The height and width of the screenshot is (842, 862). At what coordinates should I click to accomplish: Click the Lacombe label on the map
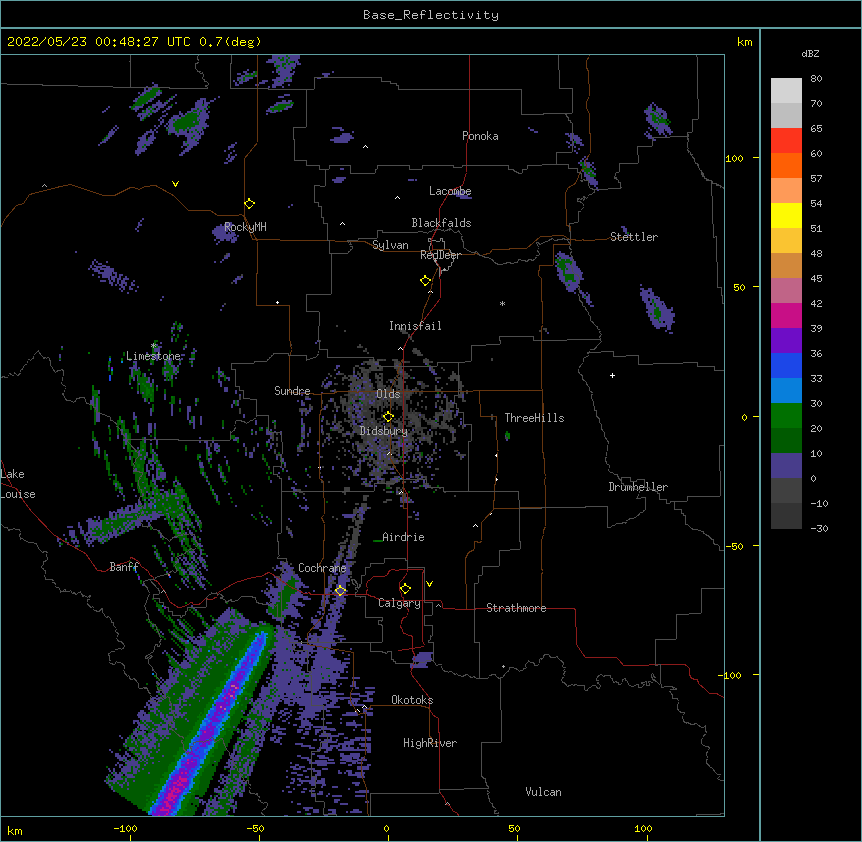pyautogui.click(x=450, y=191)
